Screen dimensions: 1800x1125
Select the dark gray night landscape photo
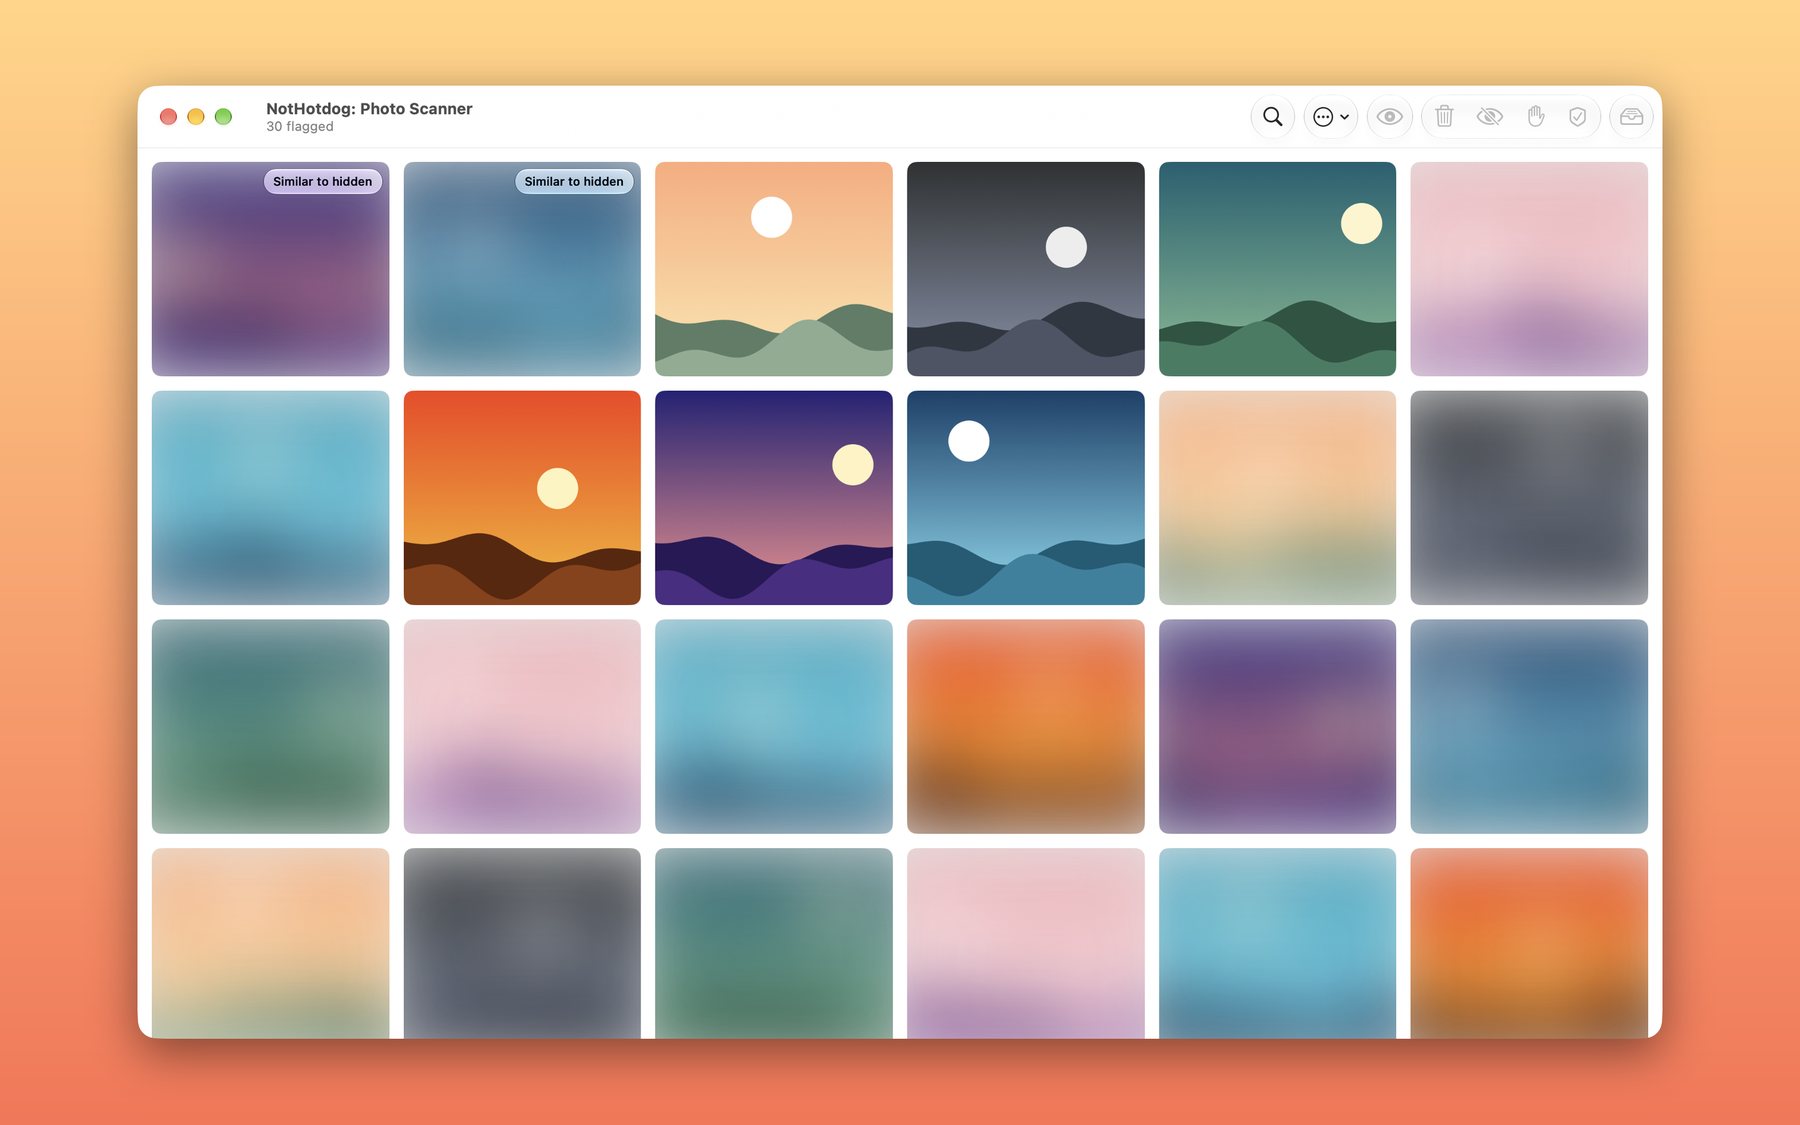(1026, 269)
